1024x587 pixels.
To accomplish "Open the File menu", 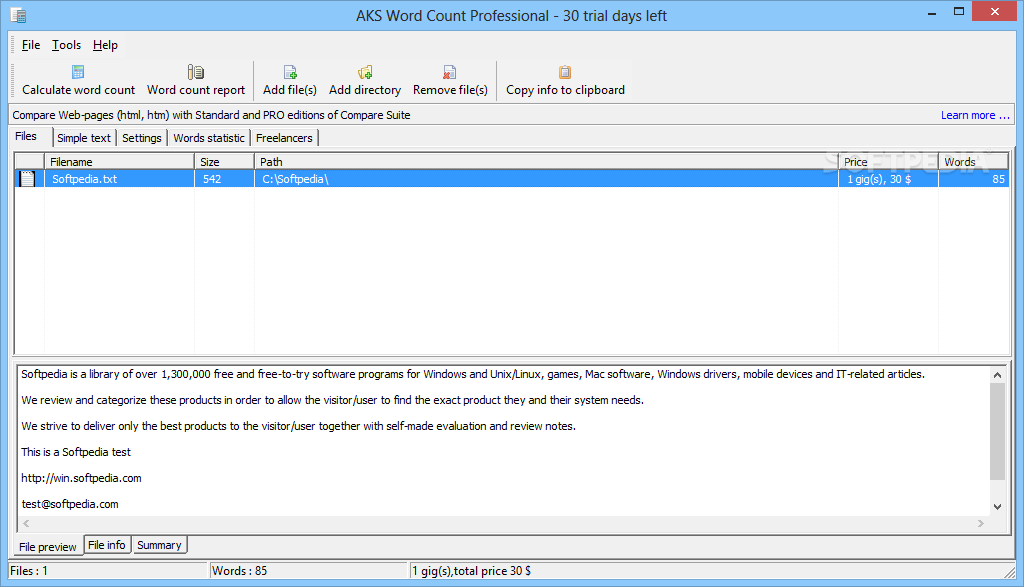I will 31,45.
